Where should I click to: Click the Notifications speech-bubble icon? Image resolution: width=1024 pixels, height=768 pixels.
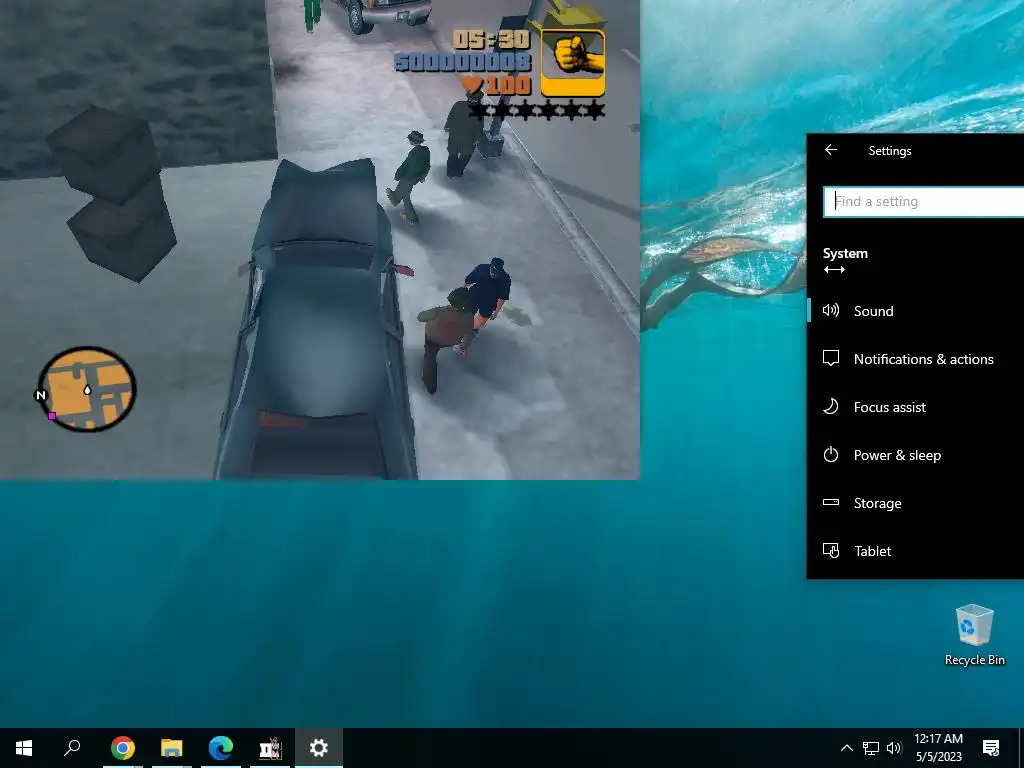(831, 359)
